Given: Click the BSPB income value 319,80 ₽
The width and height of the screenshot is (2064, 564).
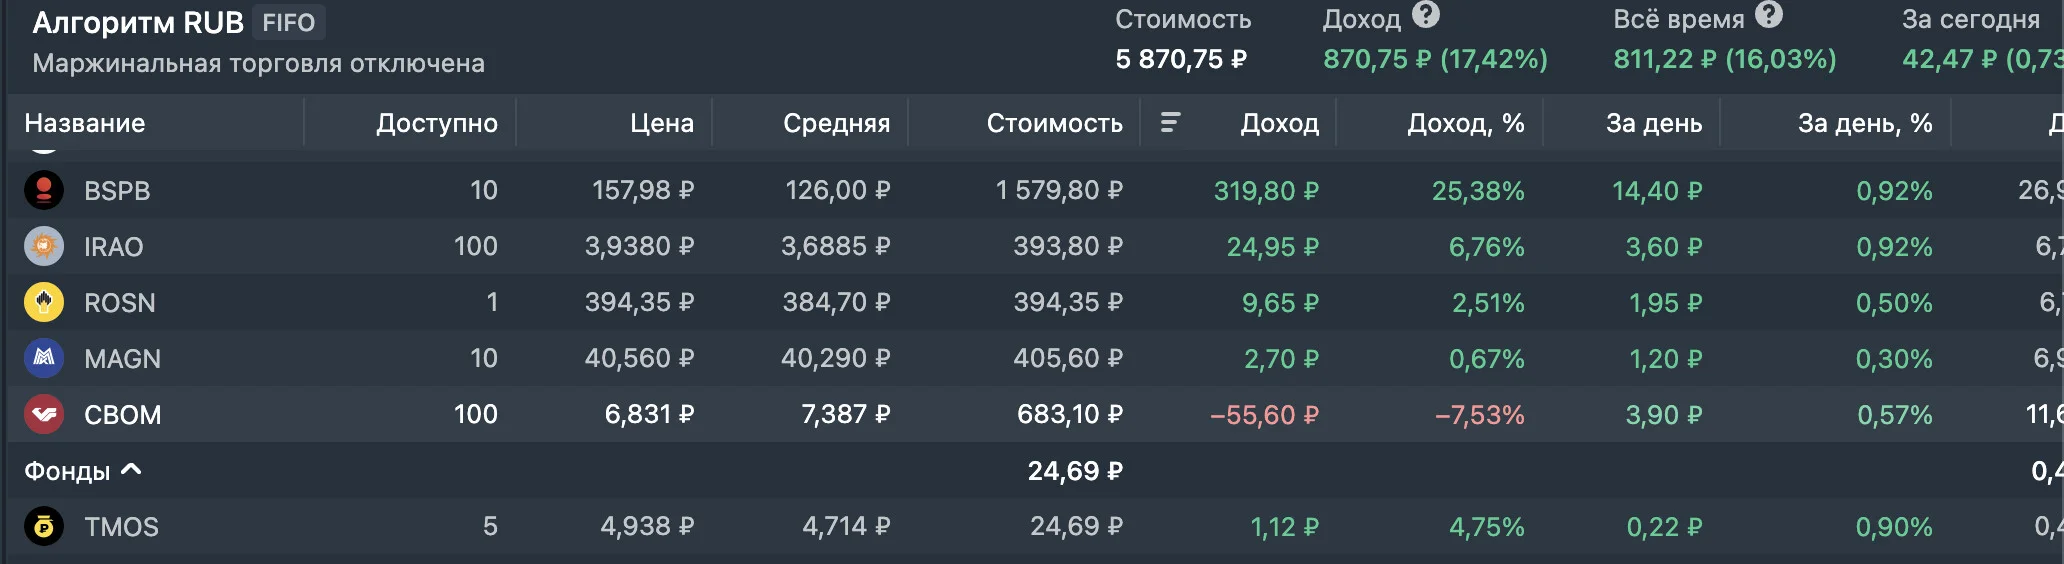Looking at the screenshot, I should (1266, 190).
